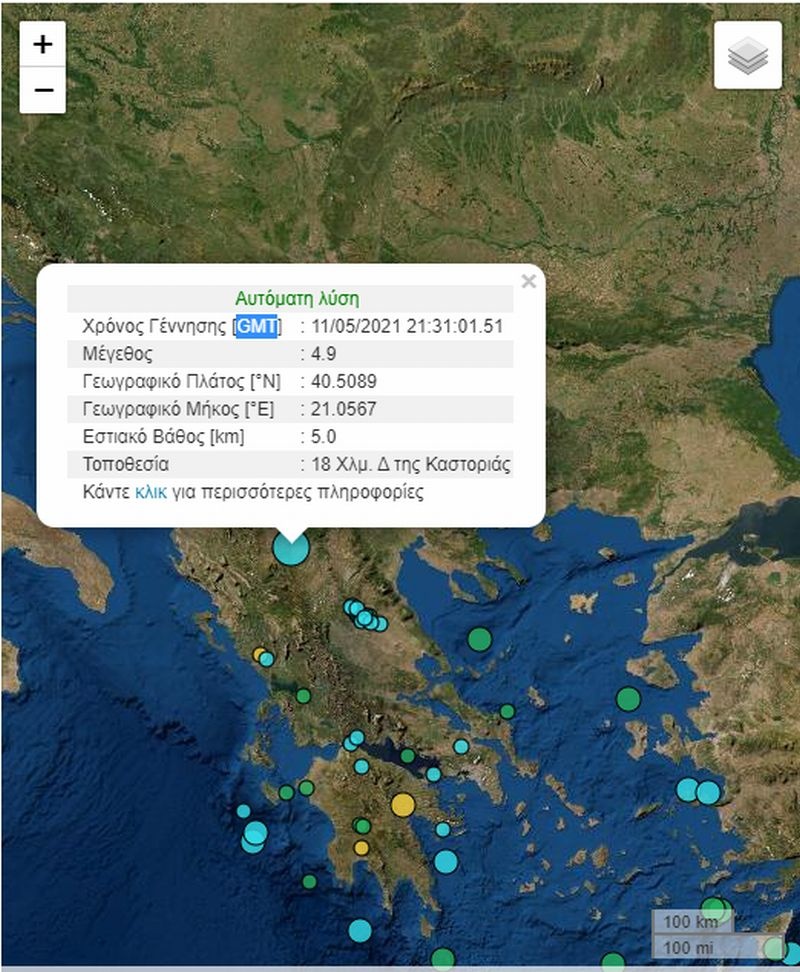Select the small yellow marker on western coast
This screenshot has height=972, width=800.
point(259,655)
